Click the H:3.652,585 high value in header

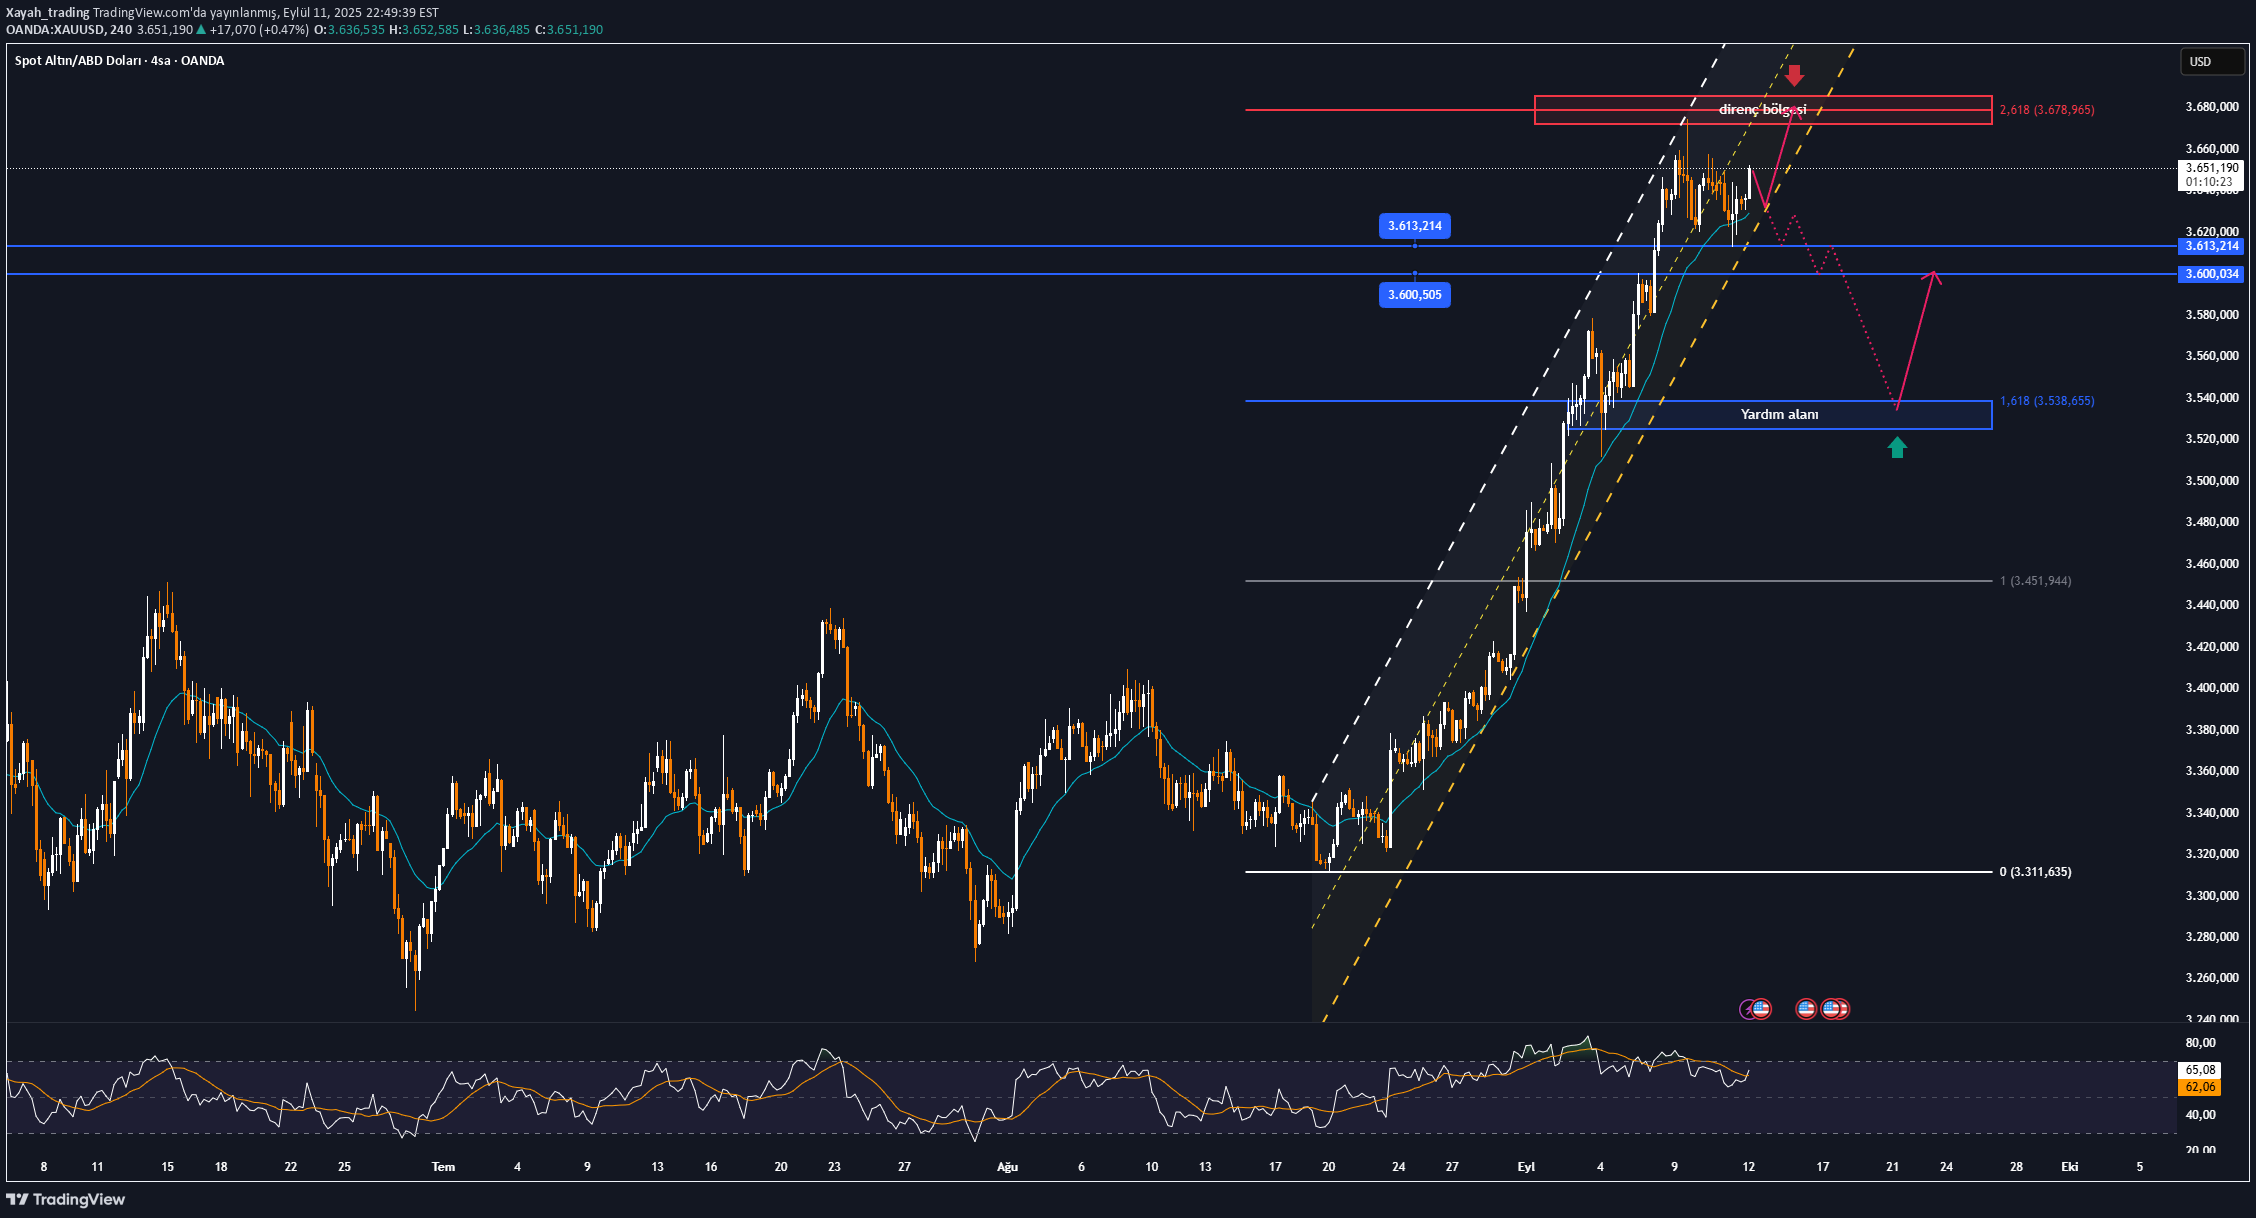[423, 30]
